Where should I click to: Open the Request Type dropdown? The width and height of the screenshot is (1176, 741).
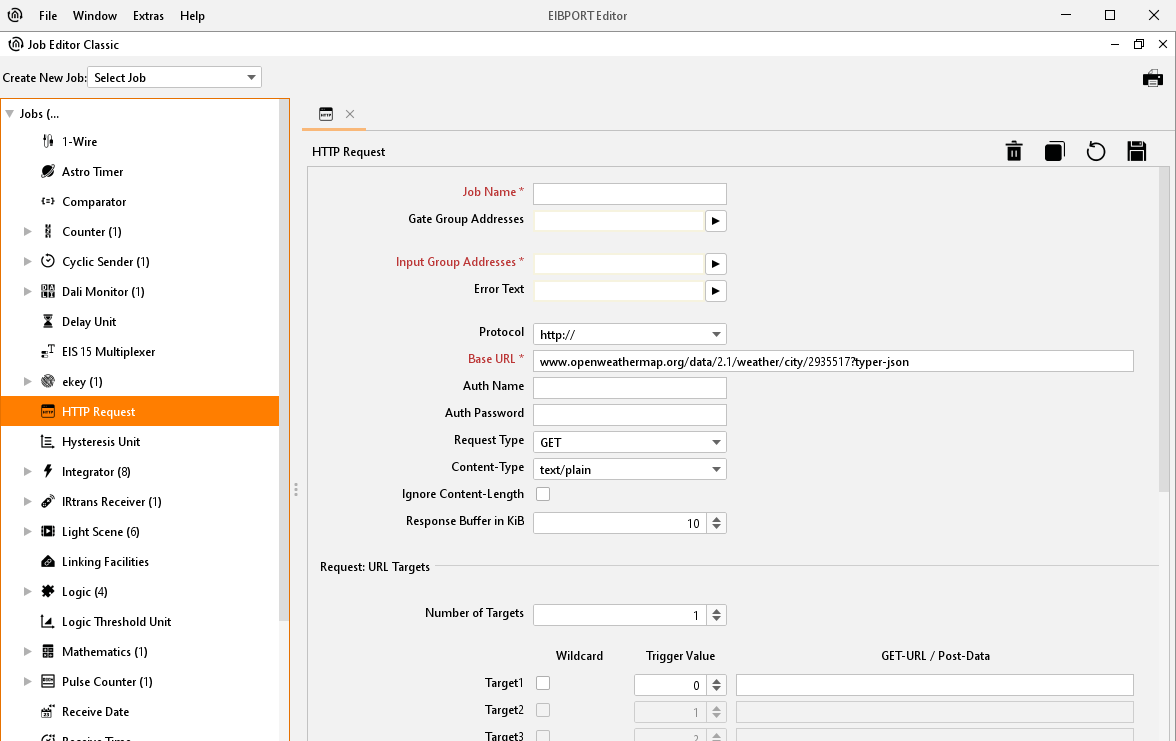pyautogui.click(x=716, y=442)
